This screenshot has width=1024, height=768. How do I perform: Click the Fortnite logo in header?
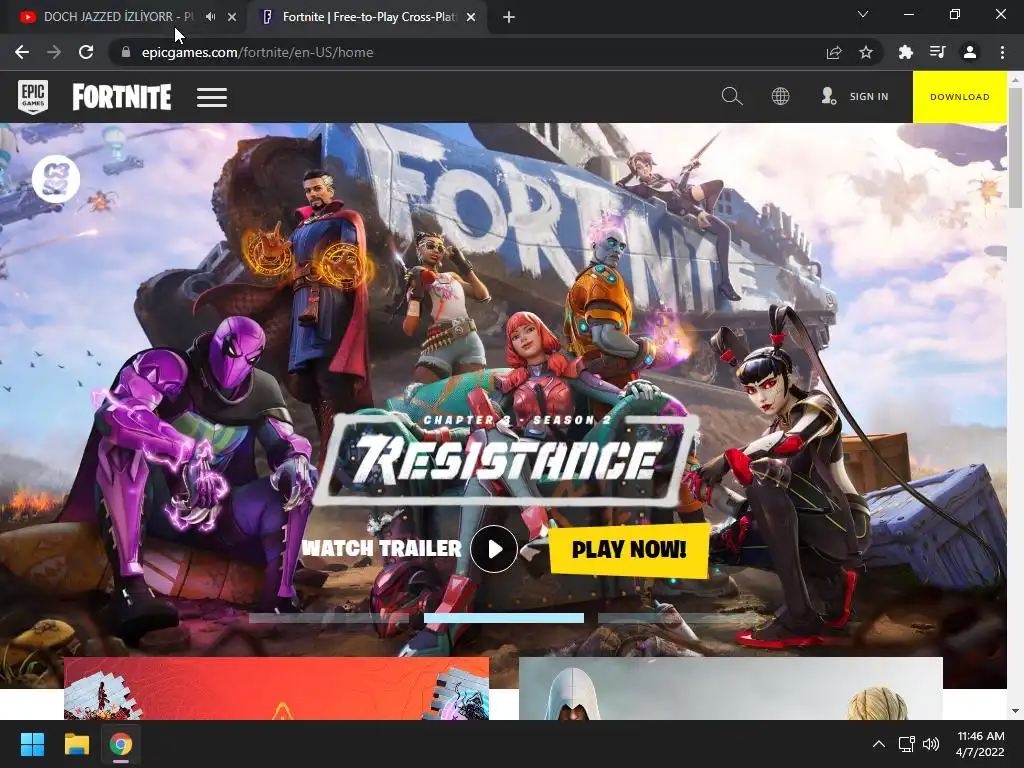click(x=122, y=97)
